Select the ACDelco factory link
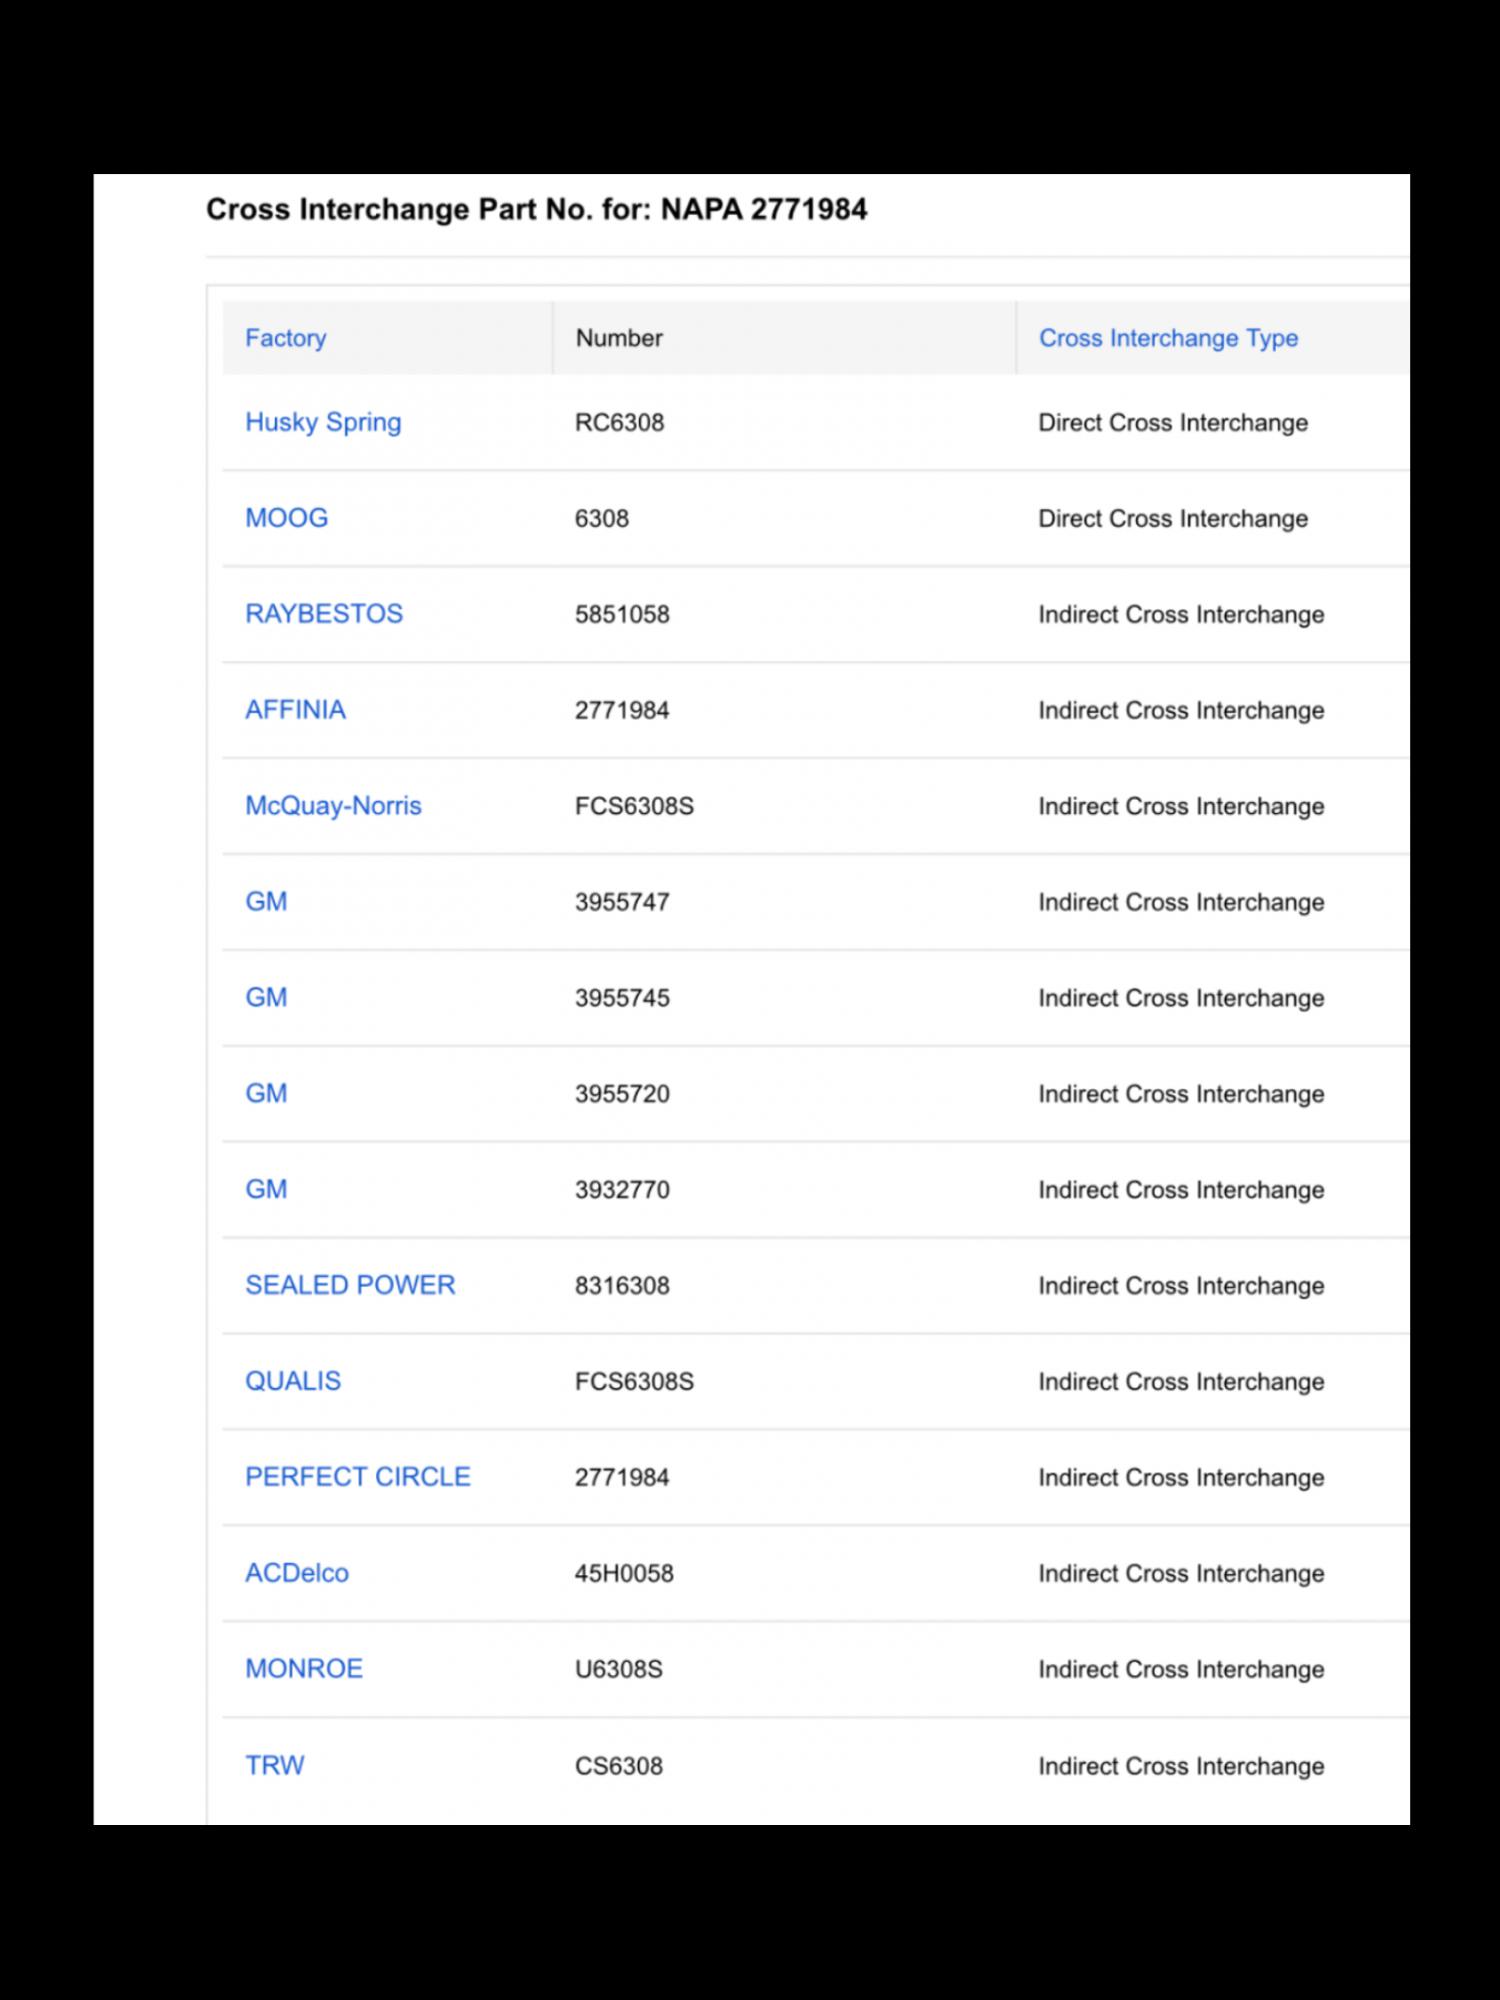This screenshot has width=1500, height=2000. 297,1573
